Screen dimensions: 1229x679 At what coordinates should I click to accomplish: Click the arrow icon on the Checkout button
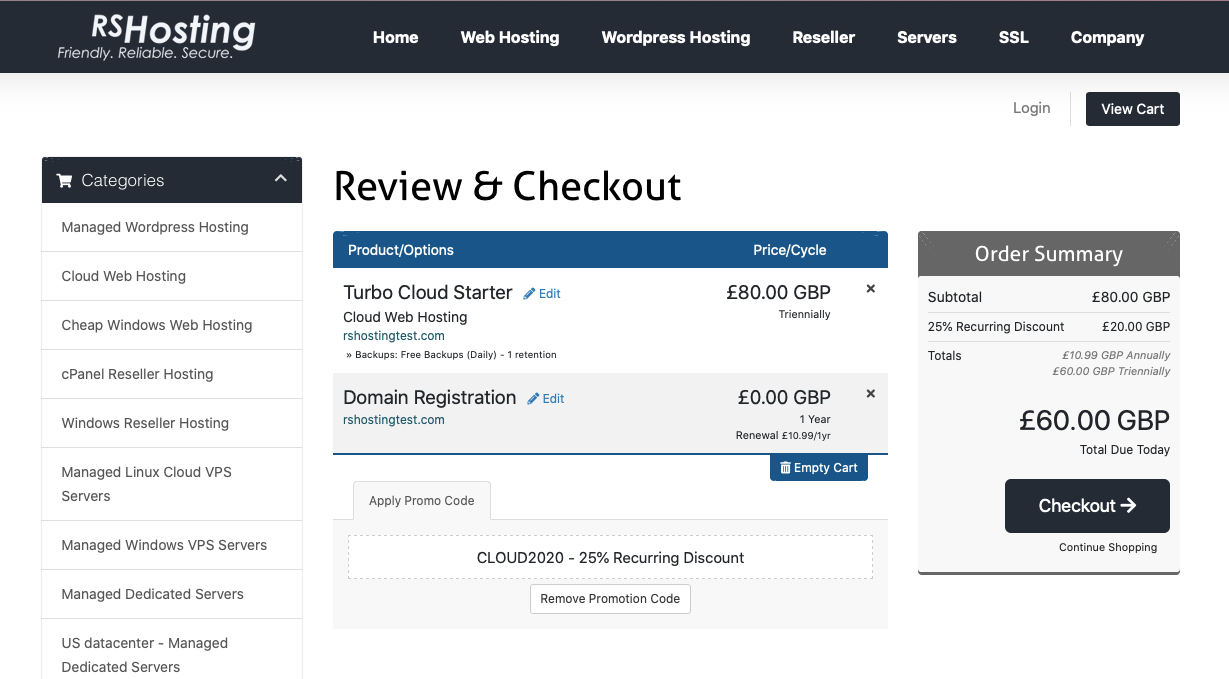coord(1129,506)
